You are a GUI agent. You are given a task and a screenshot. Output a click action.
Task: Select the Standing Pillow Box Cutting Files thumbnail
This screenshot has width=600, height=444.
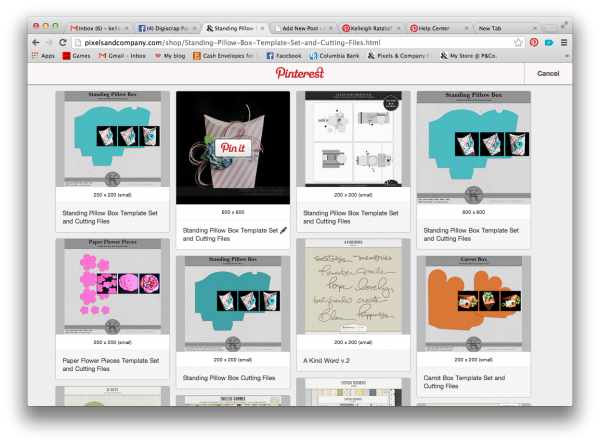coord(233,304)
